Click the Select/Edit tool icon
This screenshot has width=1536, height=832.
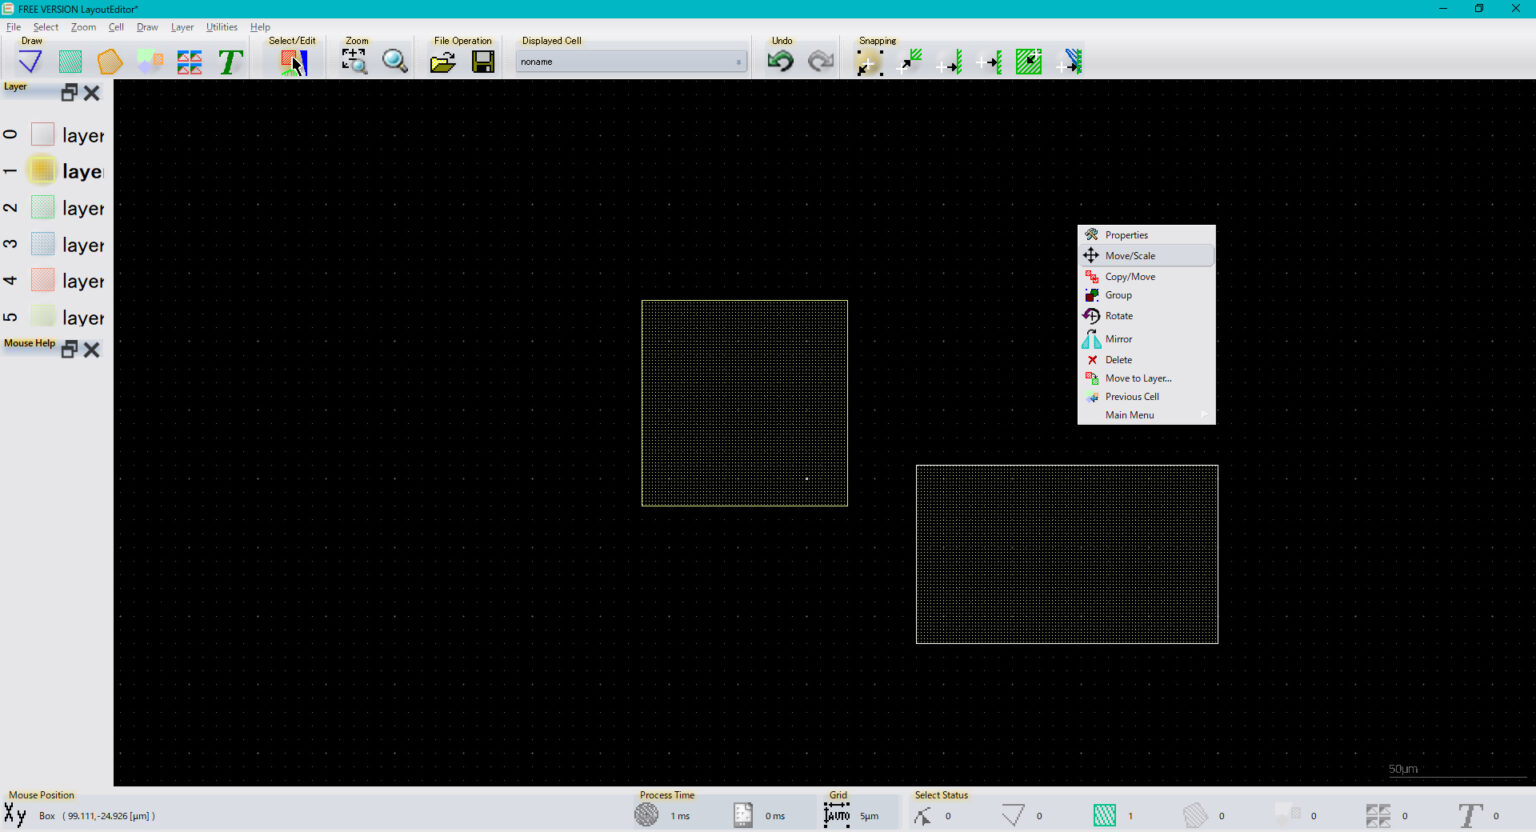(x=293, y=62)
